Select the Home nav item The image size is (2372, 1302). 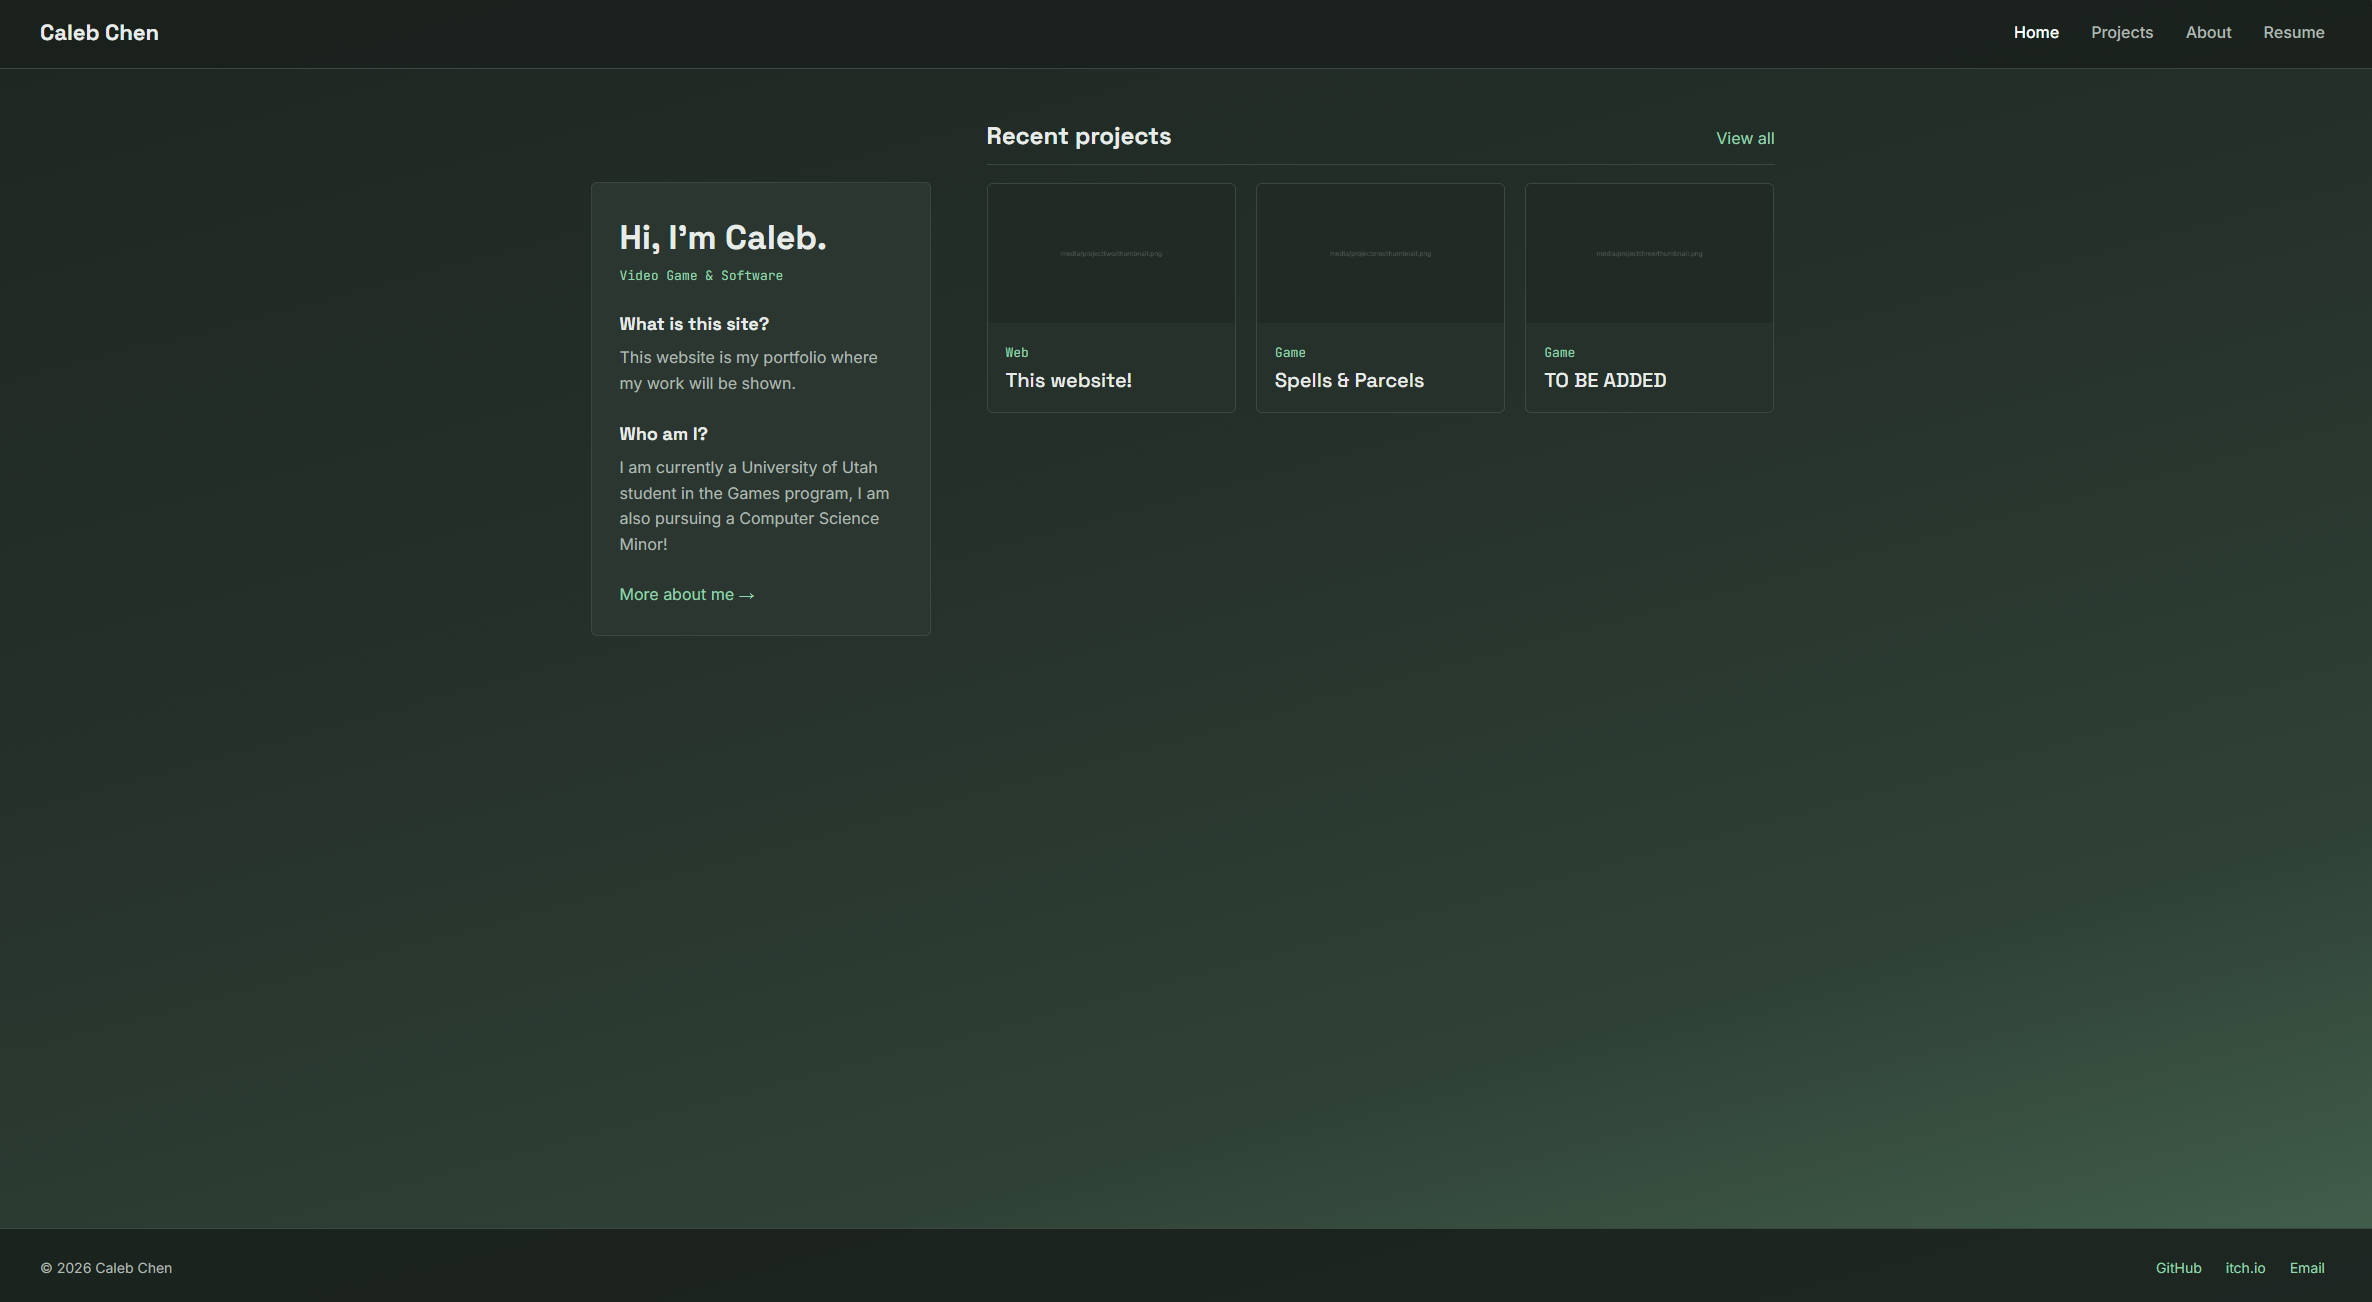coord(2036,33)
